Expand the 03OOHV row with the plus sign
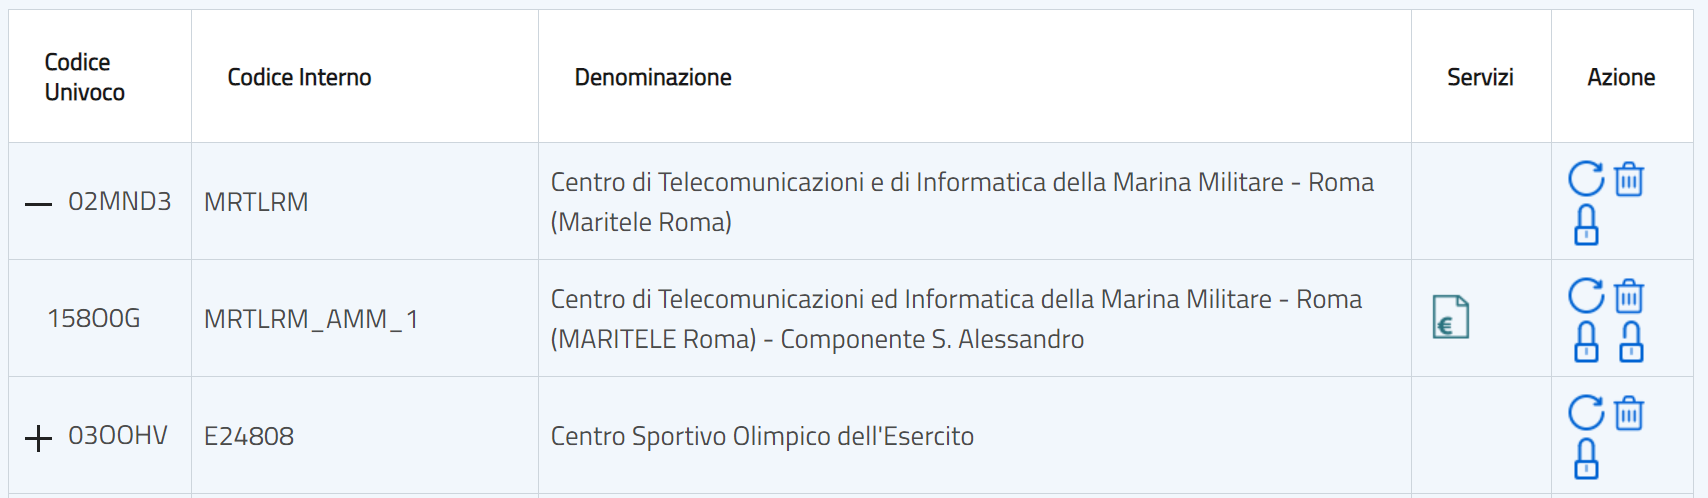1708x498 pixels. 38,438
